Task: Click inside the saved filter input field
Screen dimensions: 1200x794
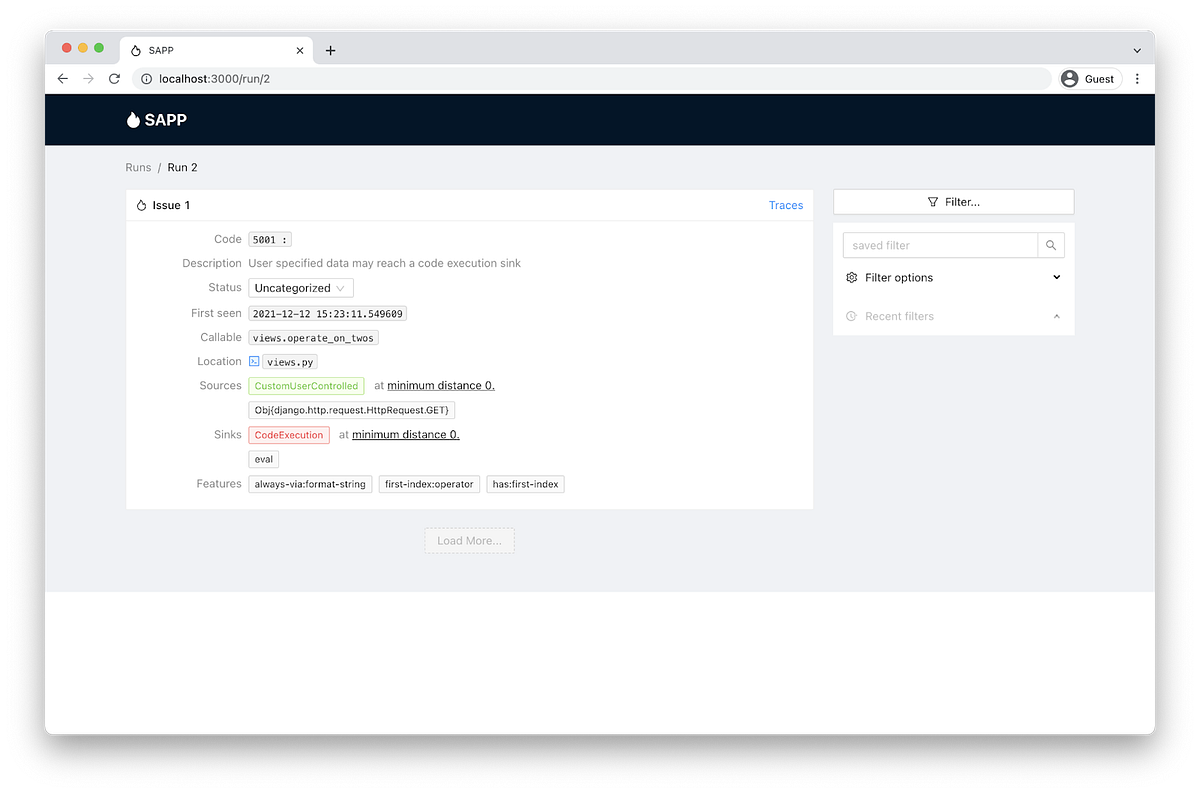Action: click(x=930, y=245)
